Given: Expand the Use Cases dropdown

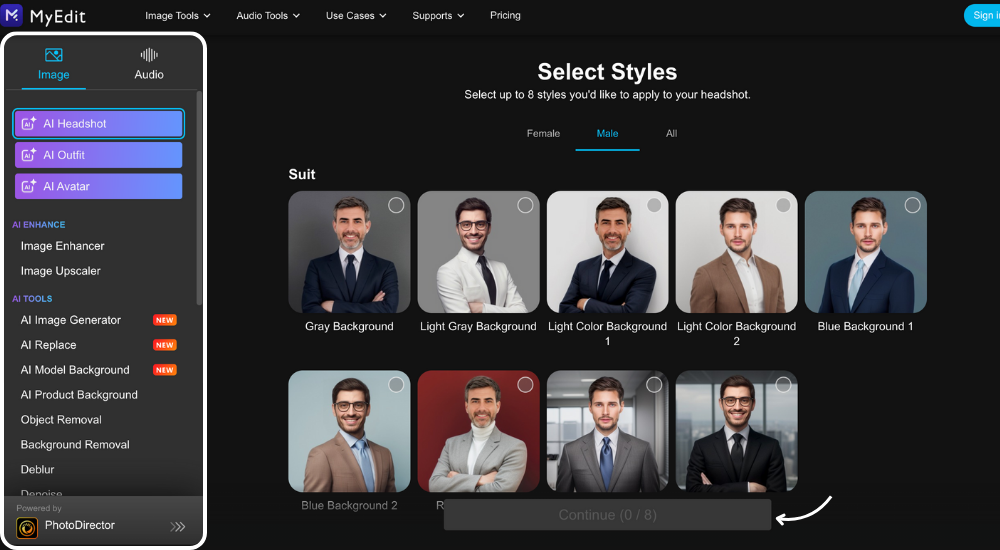Looking at the screenshot, I should click(x=356, y=15).
